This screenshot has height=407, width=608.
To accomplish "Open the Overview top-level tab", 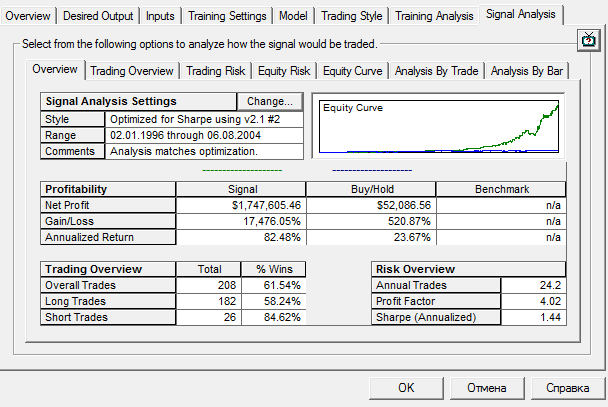I will 28,16.
